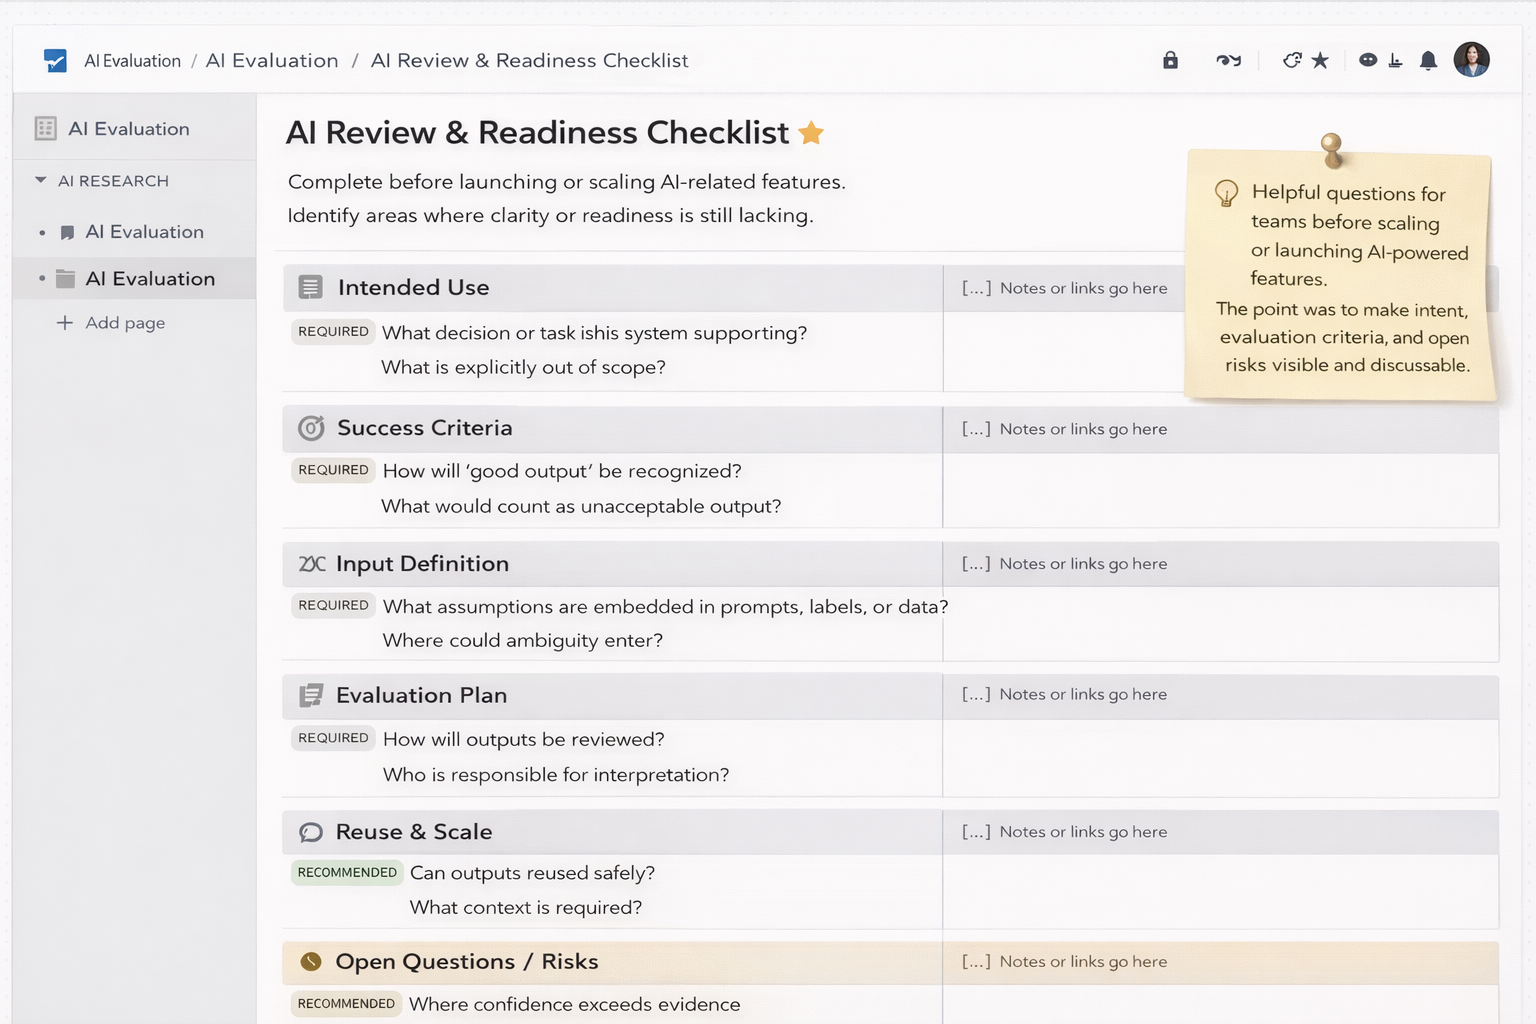This screenshot has height=1024, width=1536.
Task: Click 'What context is required?' question
Action: click(525, 907)
